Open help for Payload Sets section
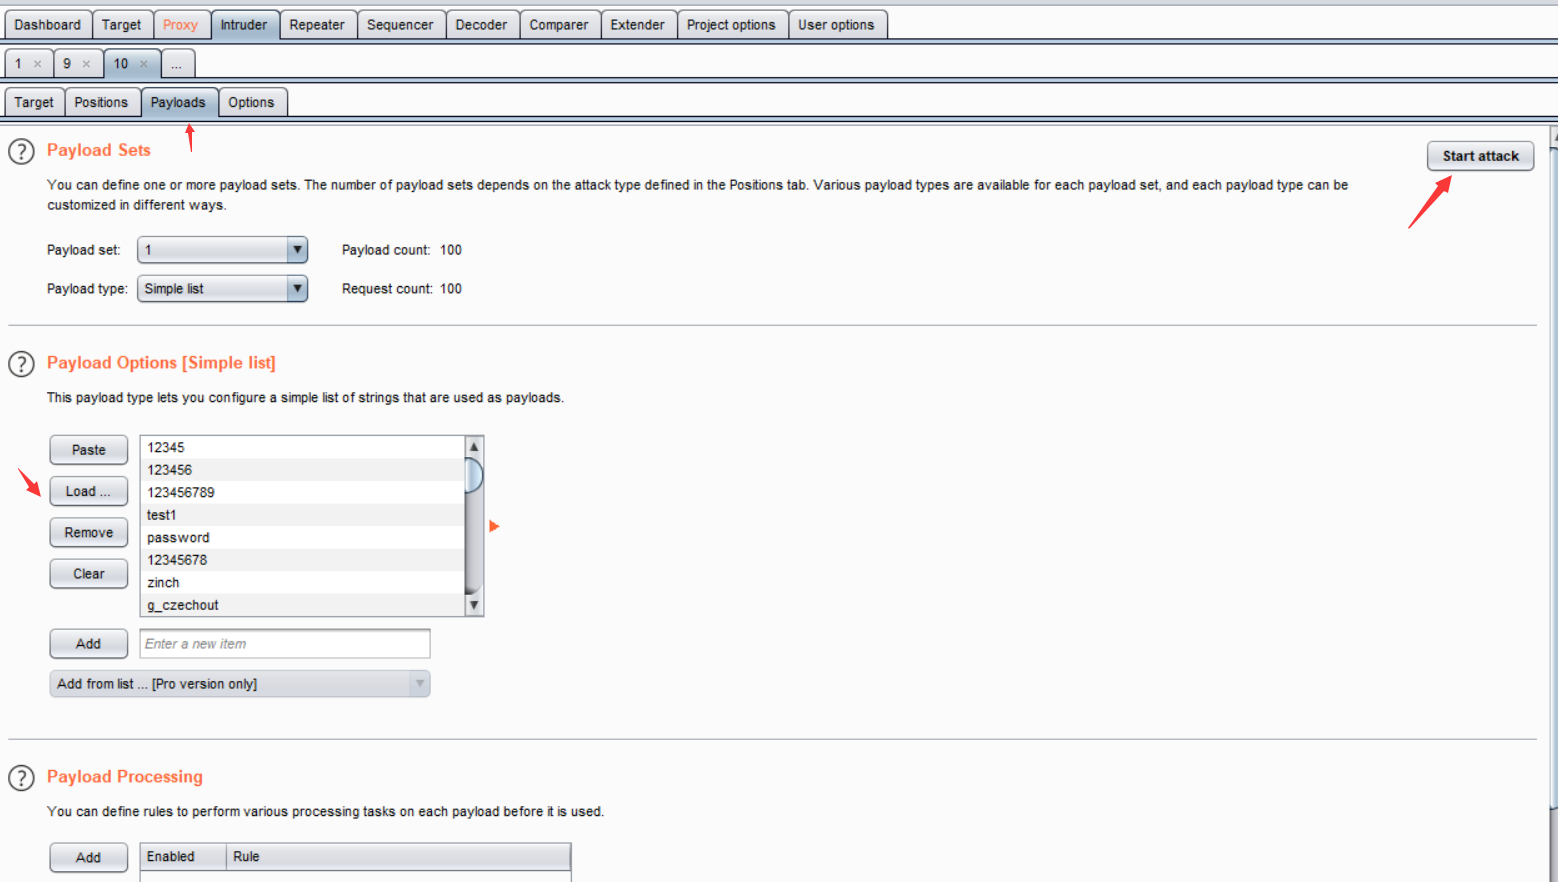This screenshot has width=1558, height=882. [x=21, y=151]
